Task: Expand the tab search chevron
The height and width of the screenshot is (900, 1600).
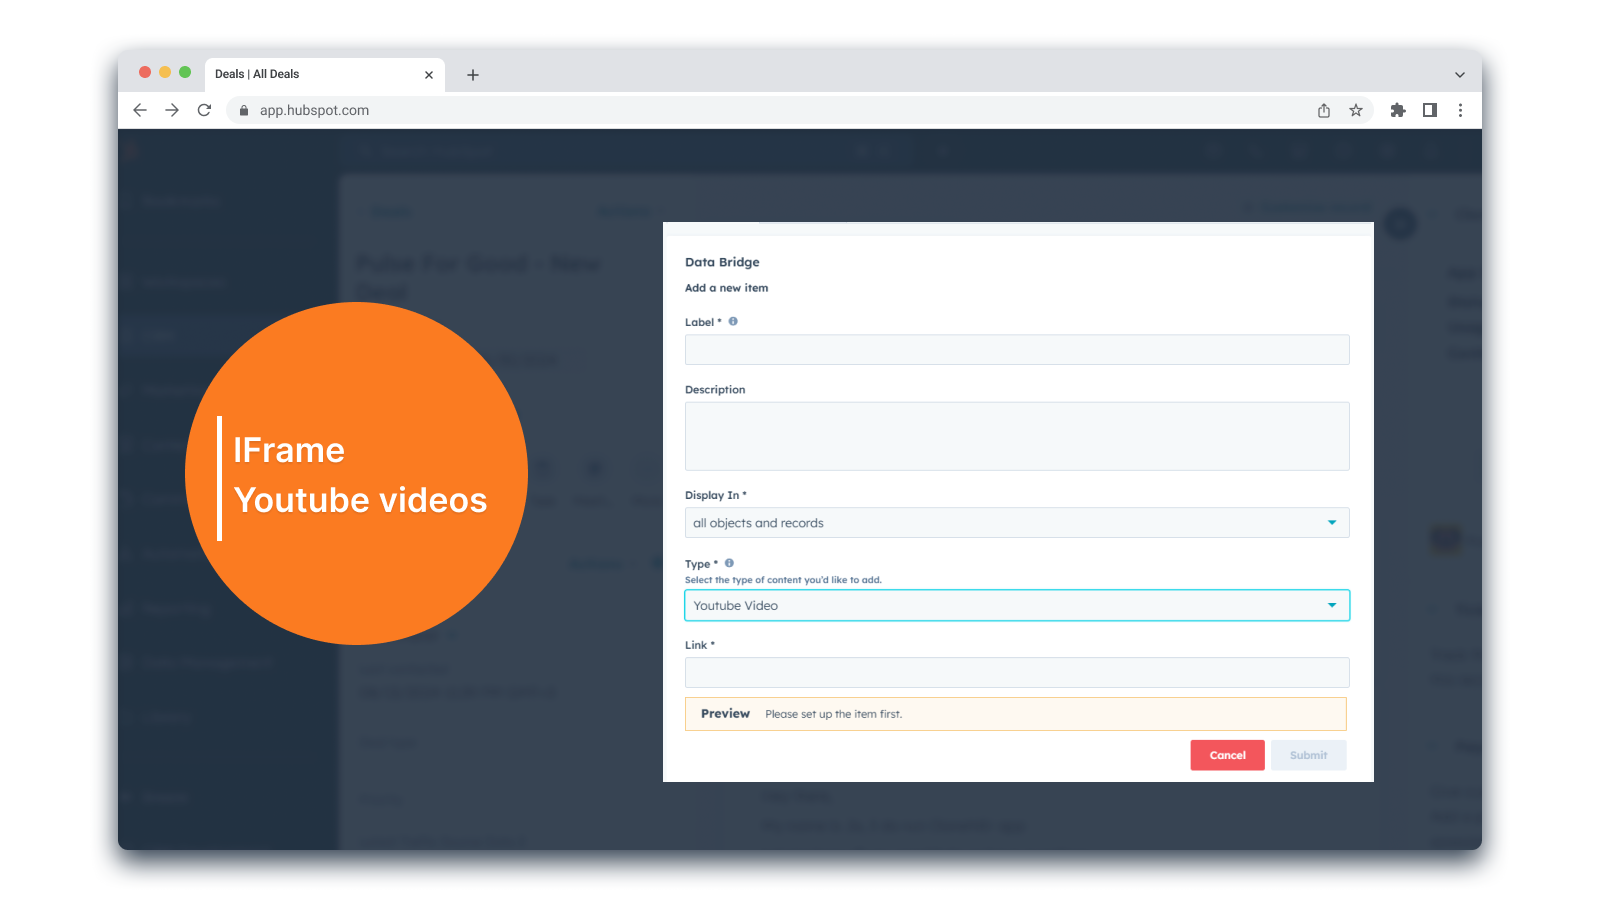Action: pos(1460,75)
